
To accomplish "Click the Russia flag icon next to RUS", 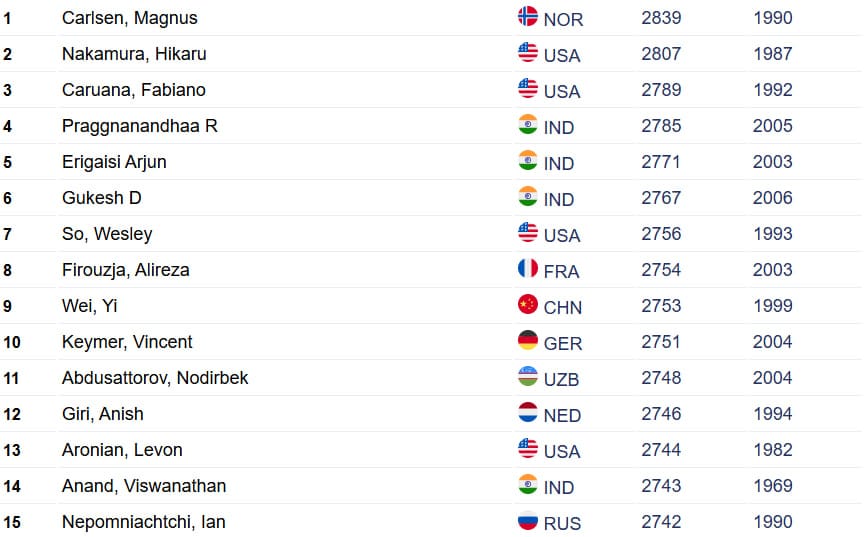I will point(527,520).
